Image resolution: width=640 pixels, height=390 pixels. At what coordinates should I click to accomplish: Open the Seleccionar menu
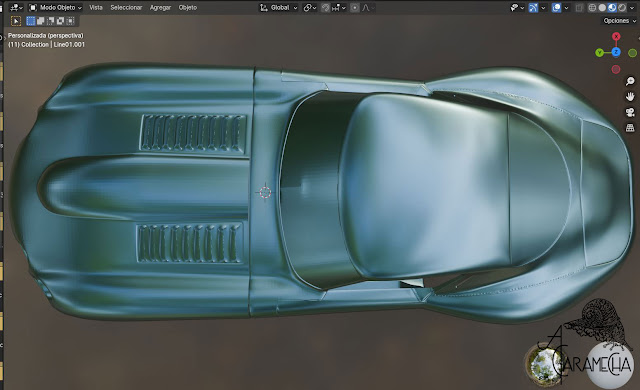pos(126,8)
